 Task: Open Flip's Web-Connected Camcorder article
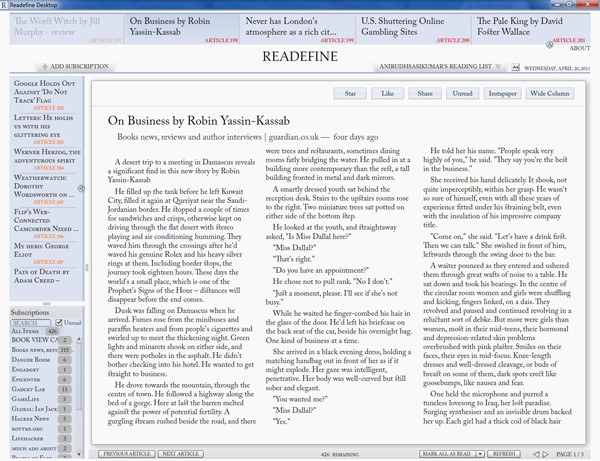point(45,223)
